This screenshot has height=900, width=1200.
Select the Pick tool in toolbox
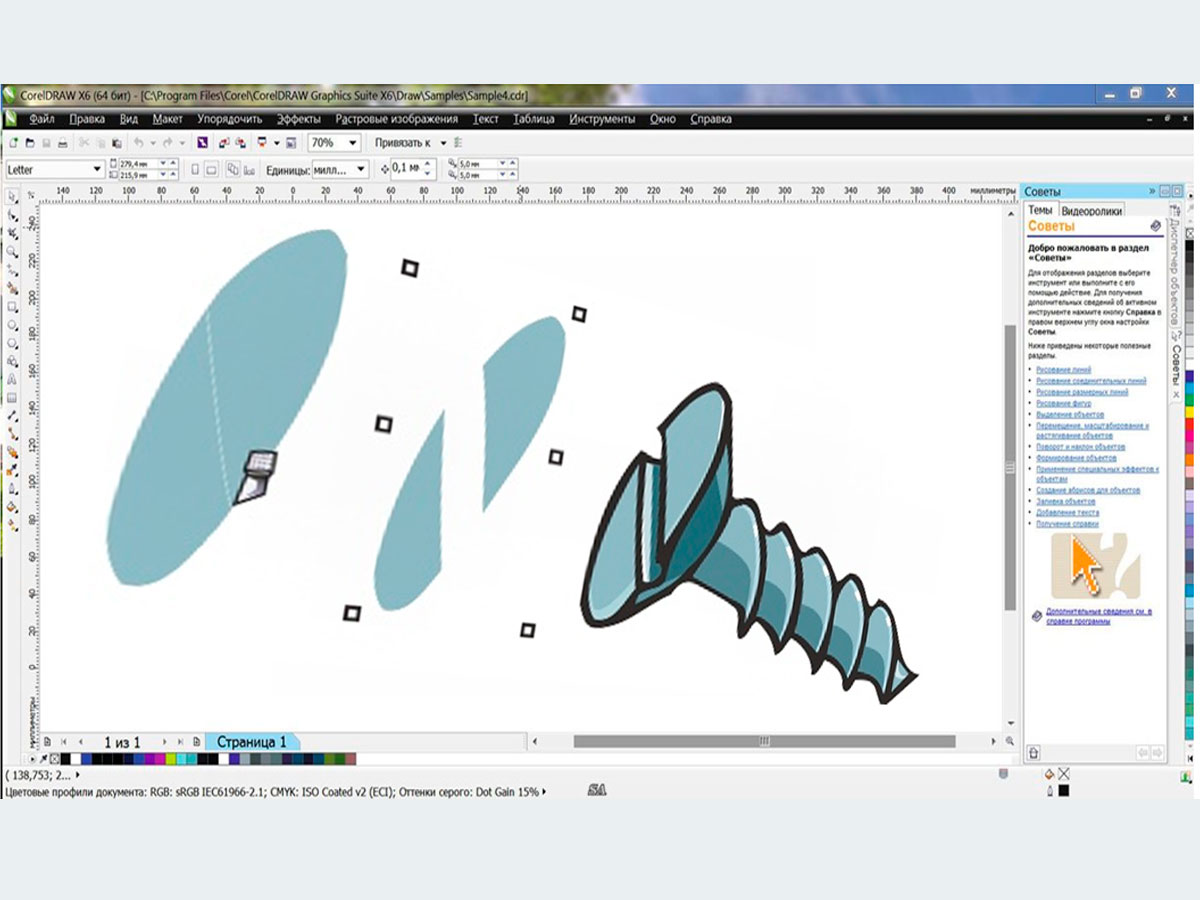tap(12, 196)
